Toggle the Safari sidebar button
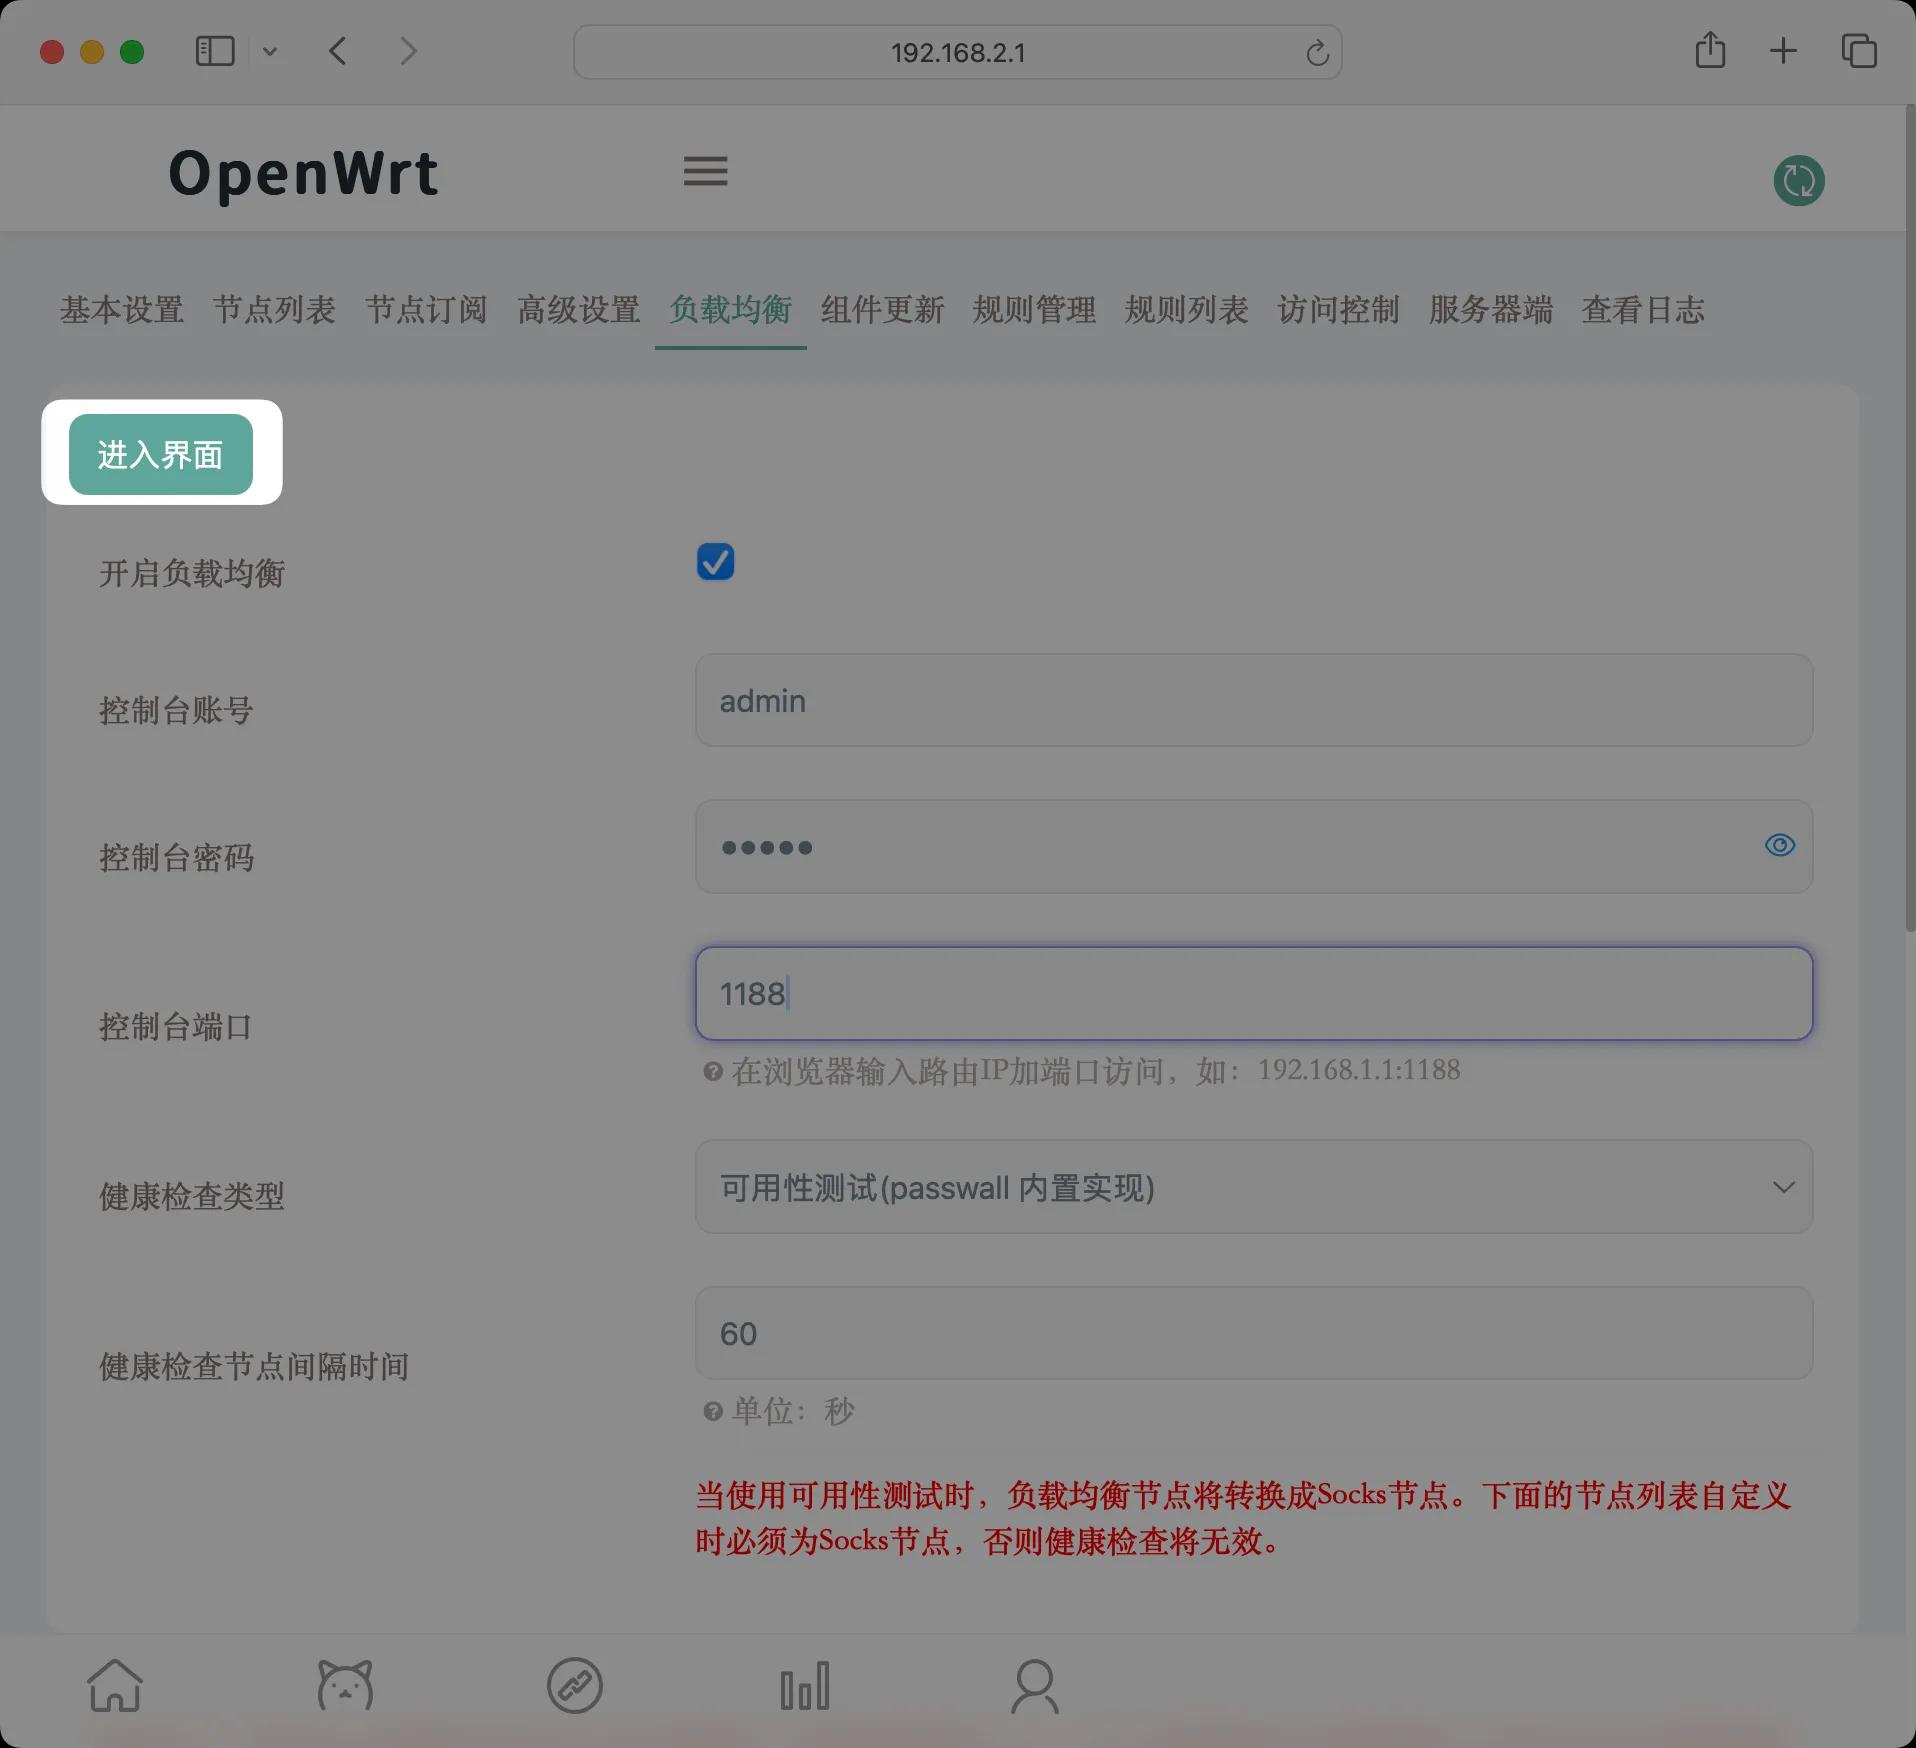This screenshot has height=1748, width=1916. pyautogui.click(x=214, y=51)
